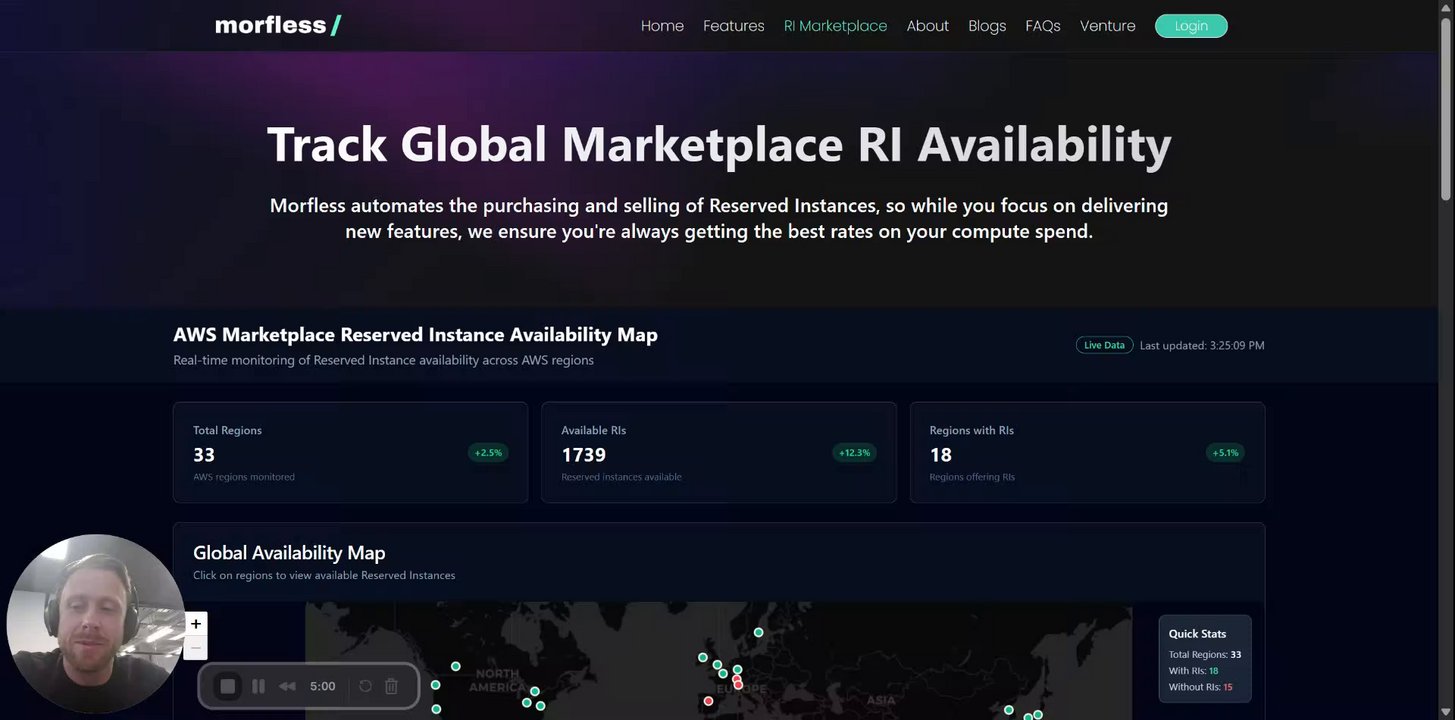
Task: Click the morfless logo
Action: pos(278,25)
